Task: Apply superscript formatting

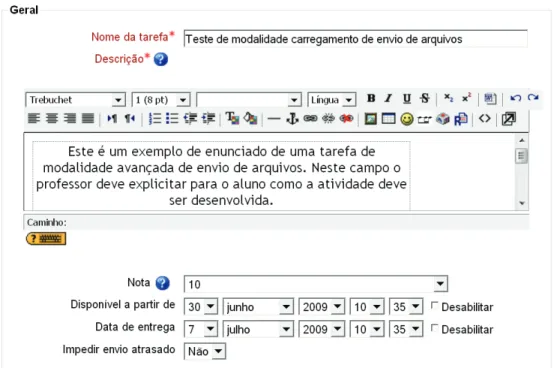Action: coord(466,98)
